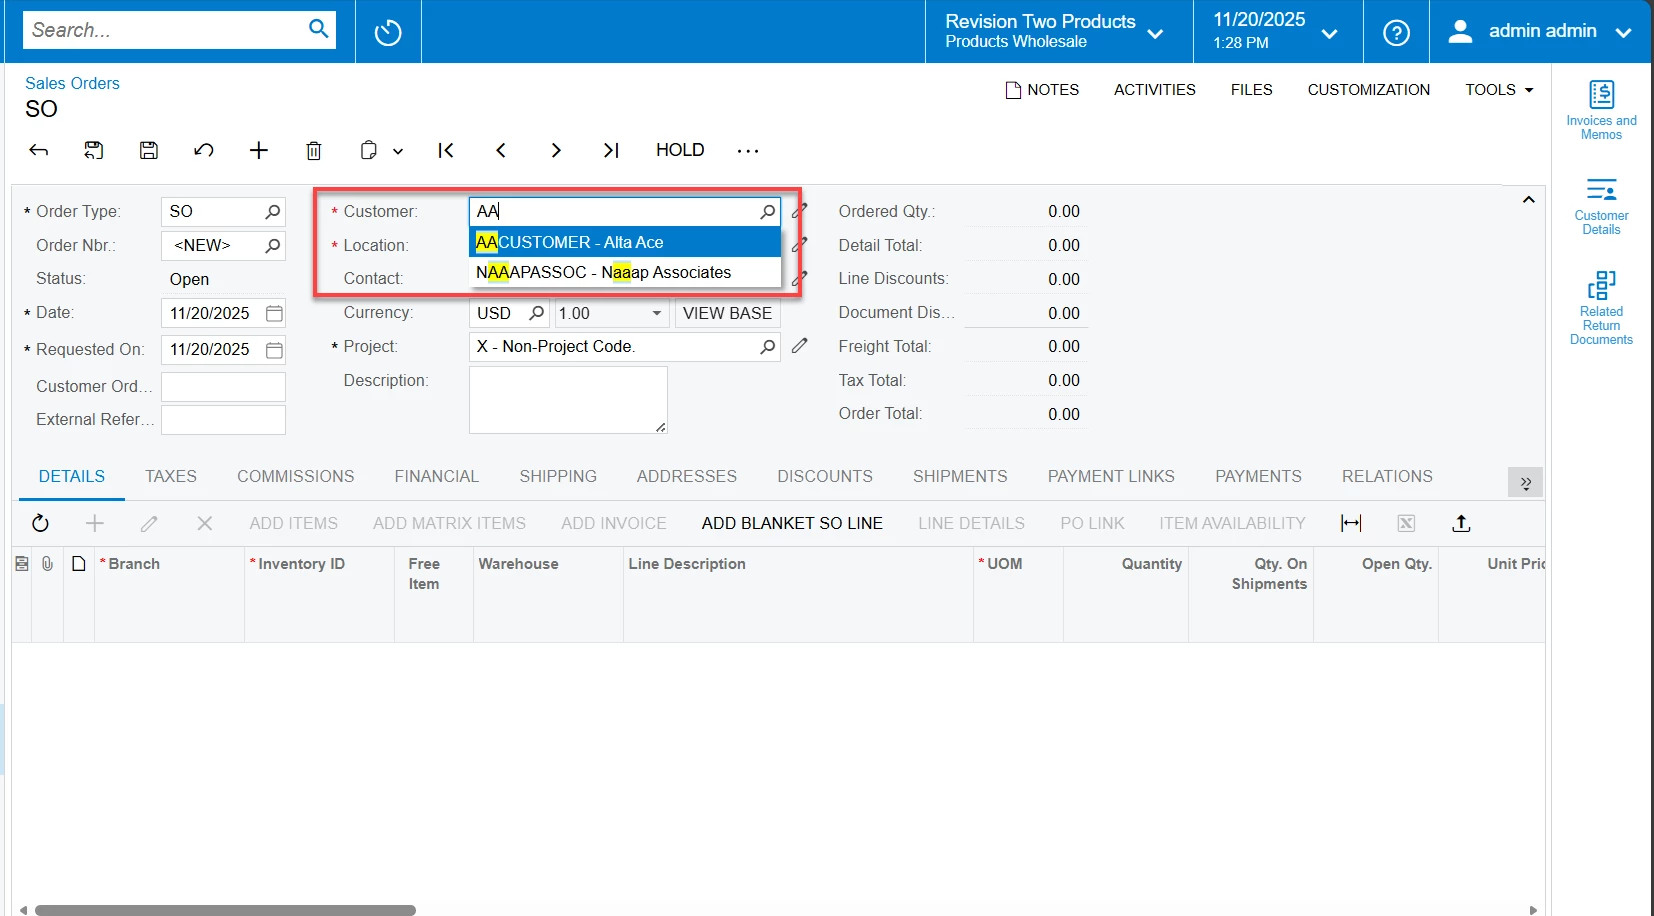Image resolution: width=1654 pixels, height=916 pixels.
Task: Switch to the SHIPPING tab
Action: (x=558, y=476)
